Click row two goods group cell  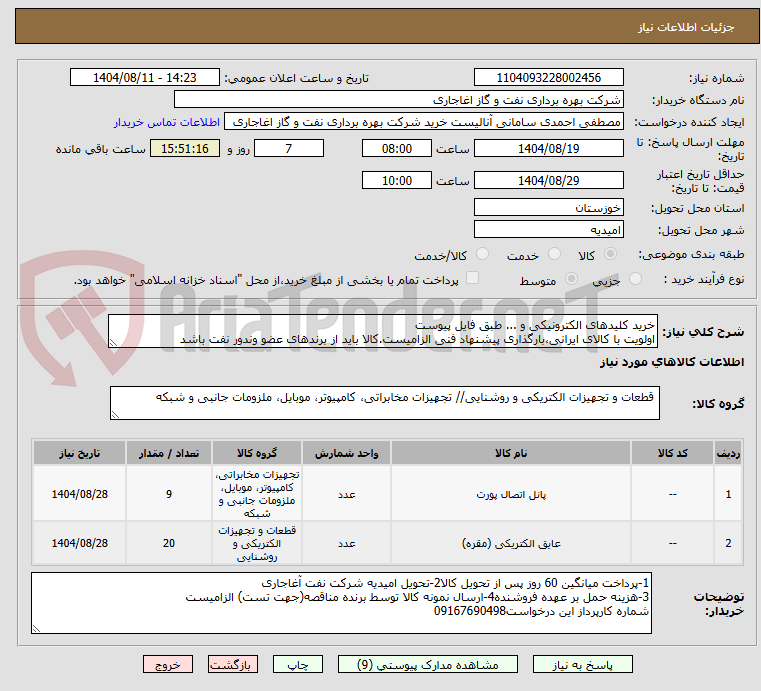click(257, 543)
